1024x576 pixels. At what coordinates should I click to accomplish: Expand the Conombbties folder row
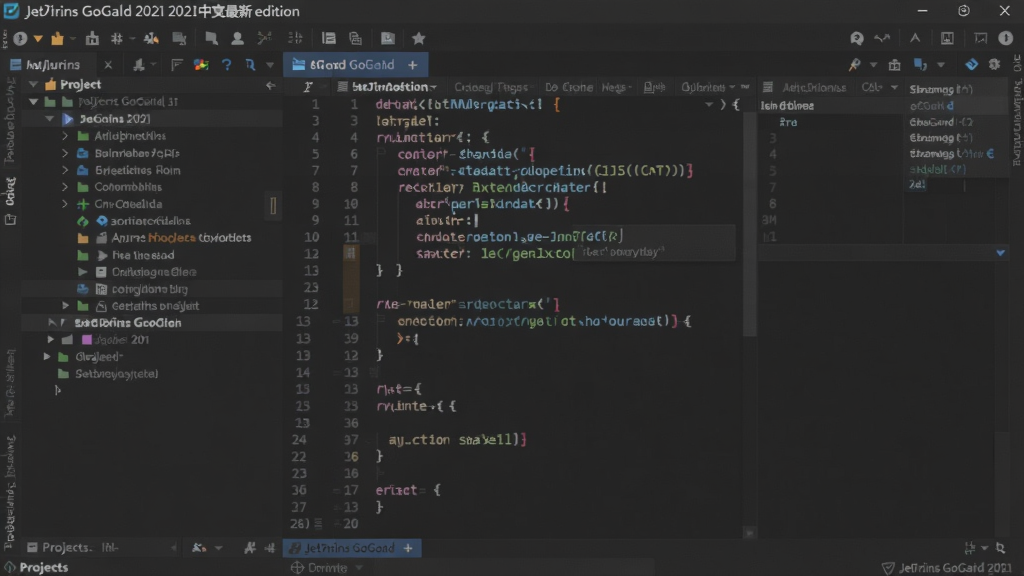point(65,187)
